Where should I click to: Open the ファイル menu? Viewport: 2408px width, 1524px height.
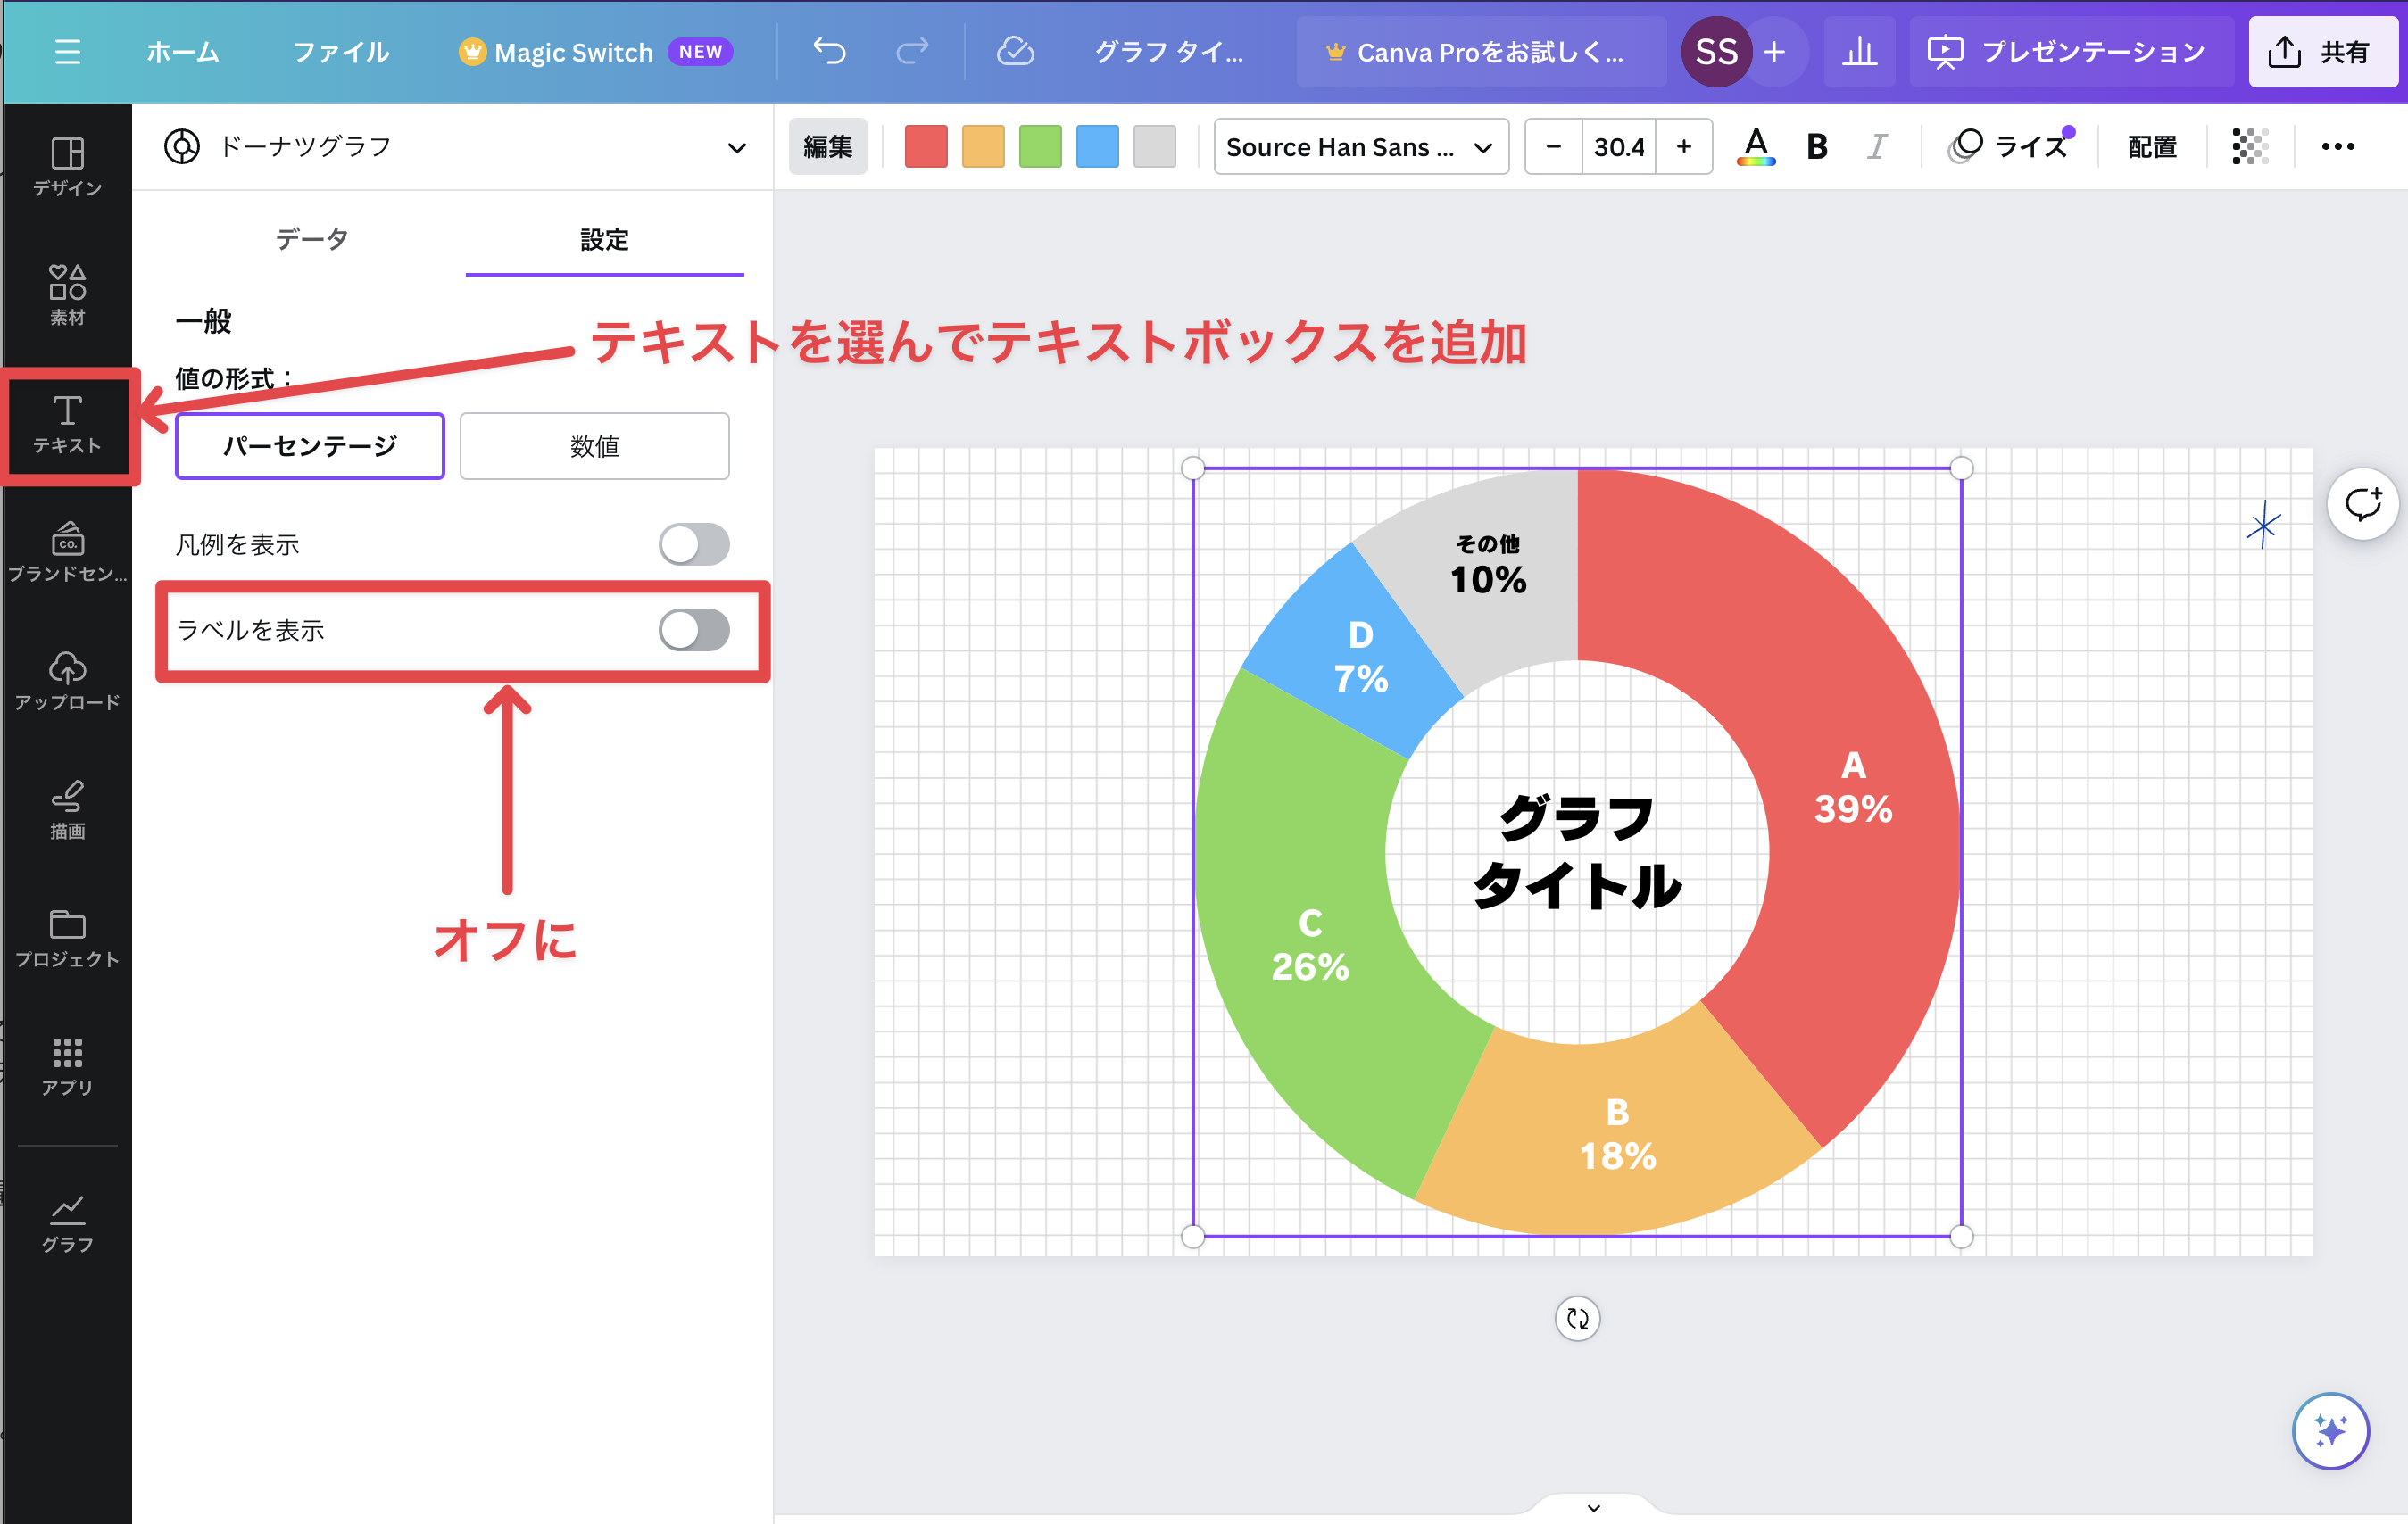[x=340, y=52]
